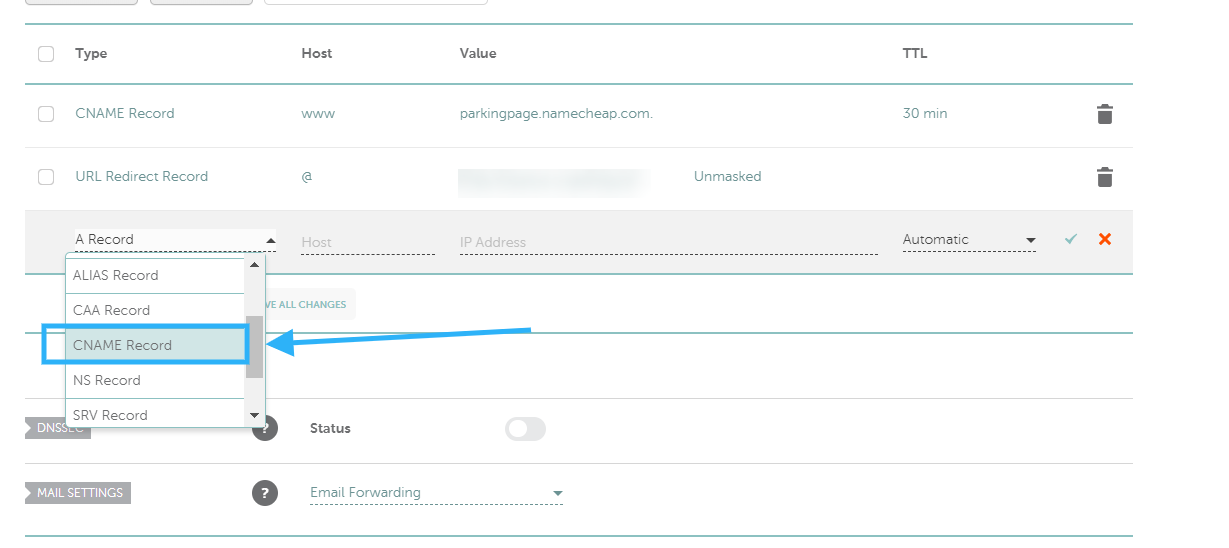Select CAA Record in the type list
The height and width of the screenshot is (548, 1229).
(146, 310)
